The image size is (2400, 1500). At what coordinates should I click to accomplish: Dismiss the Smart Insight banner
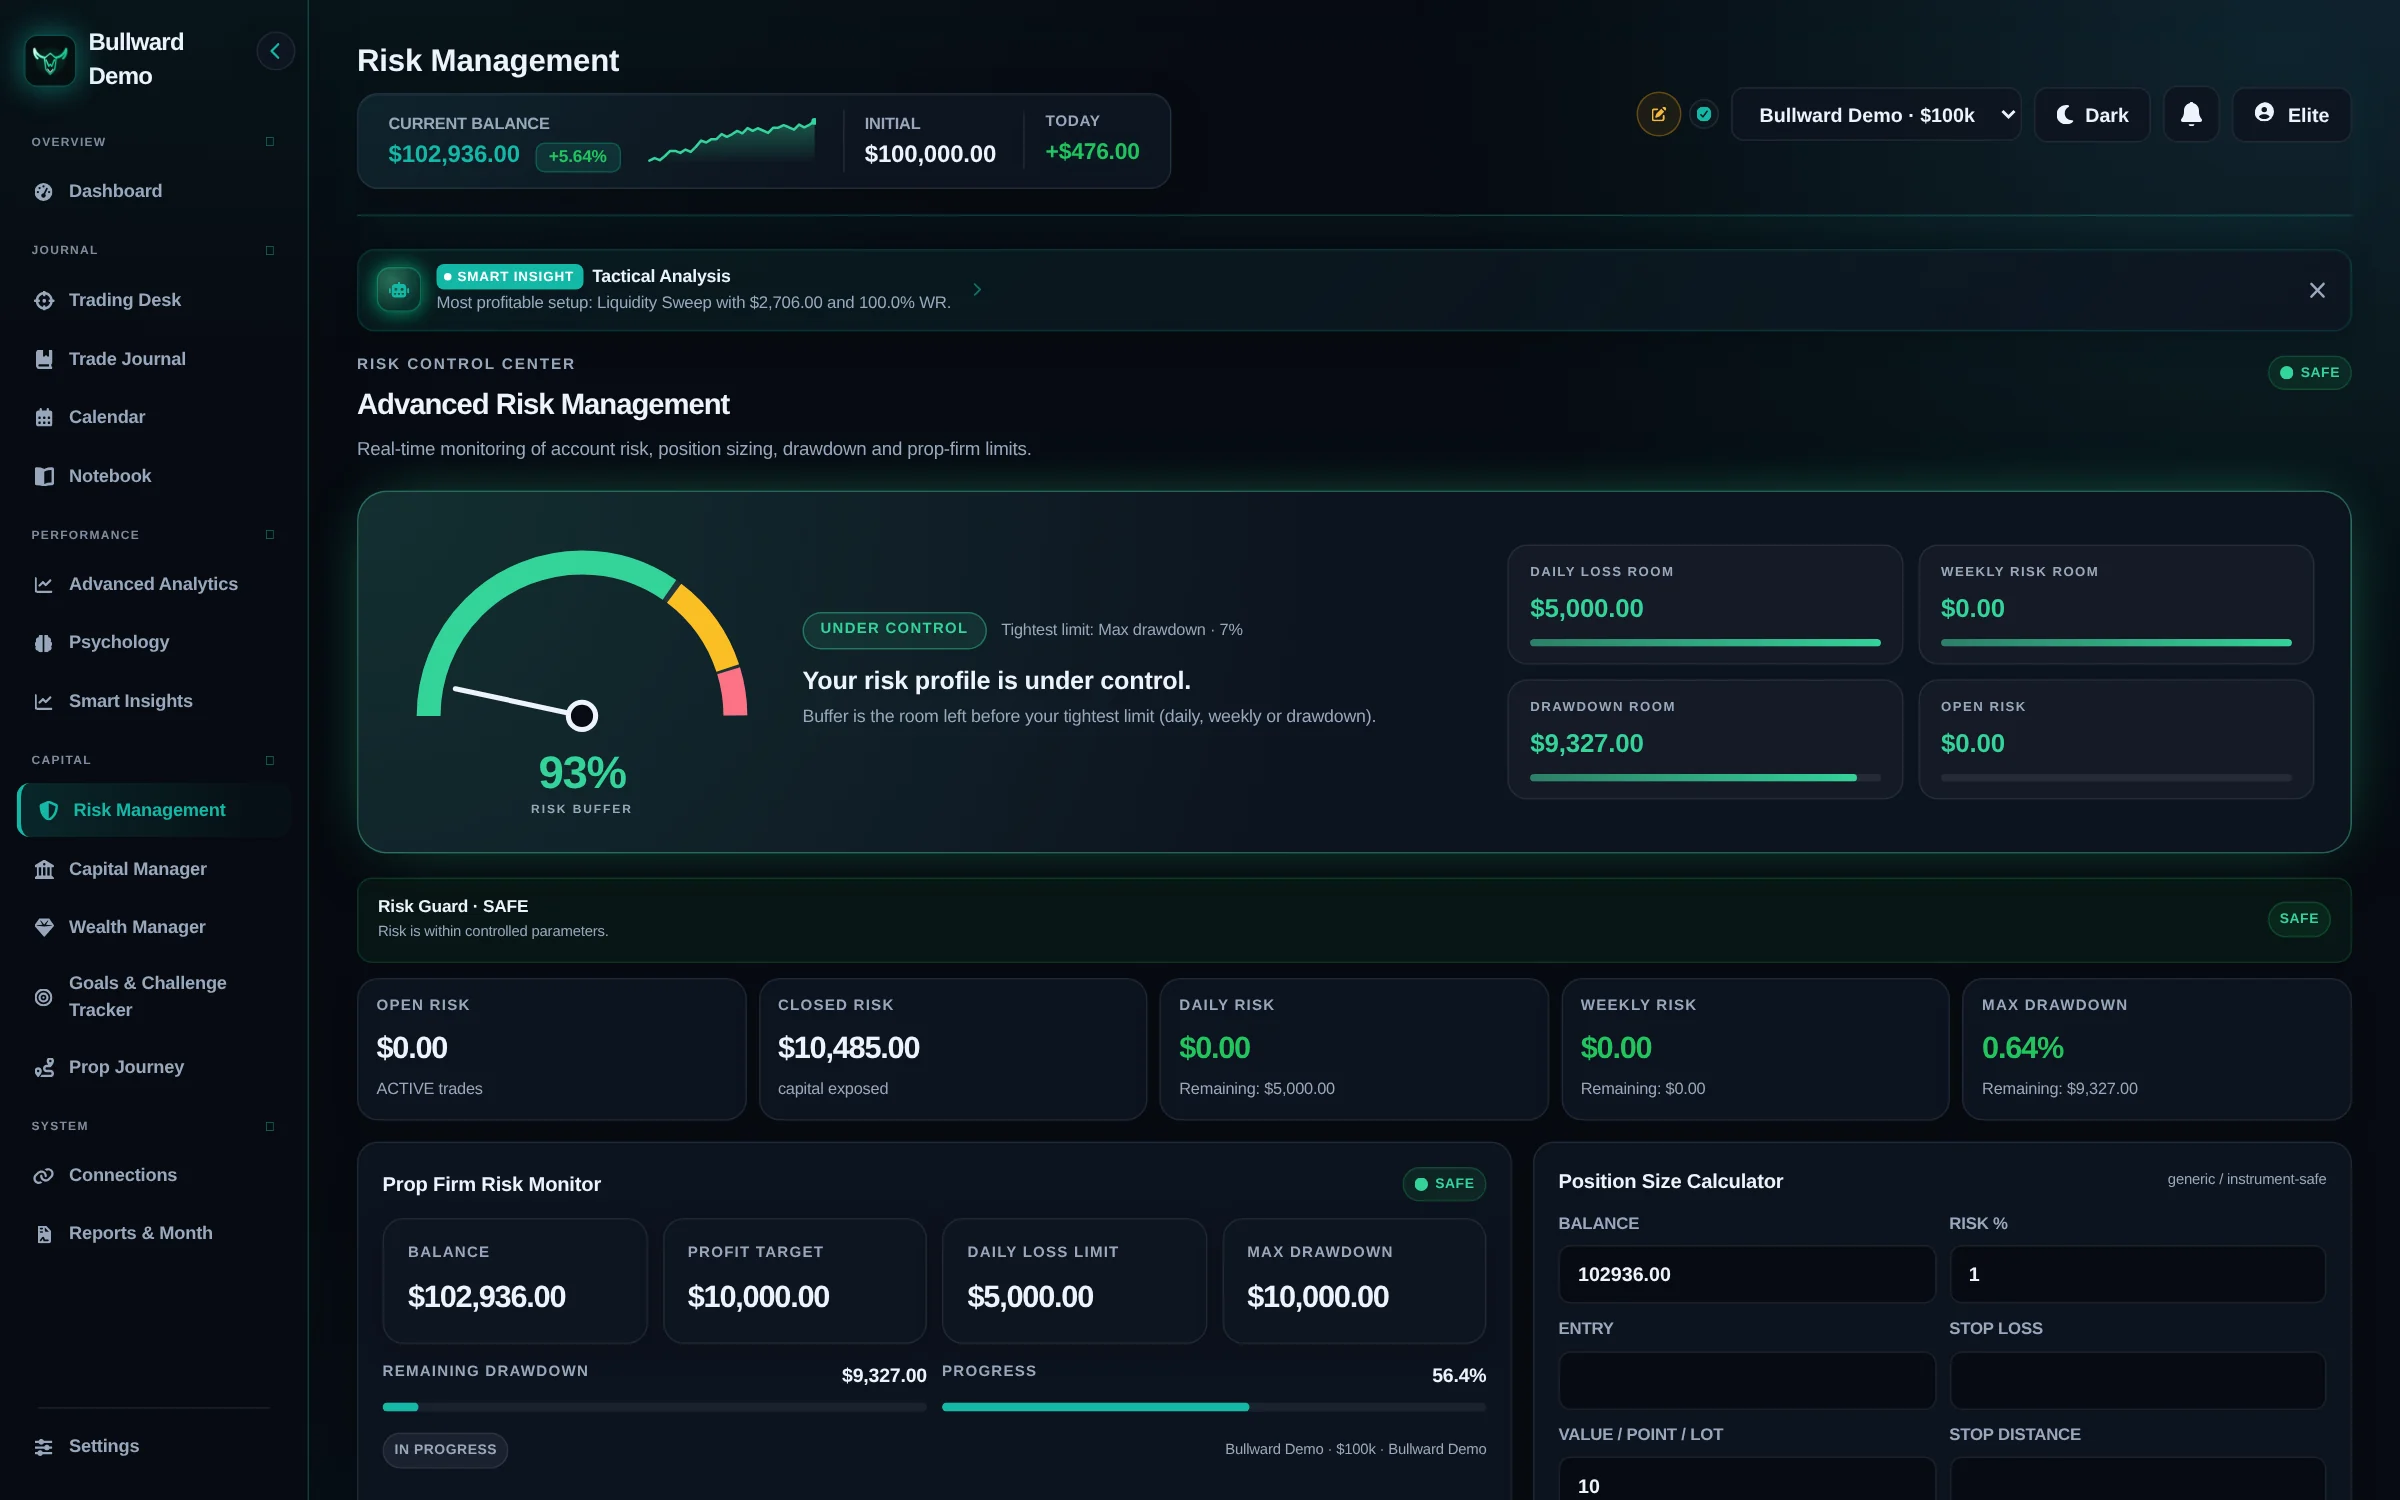[x=2317, y=290]
